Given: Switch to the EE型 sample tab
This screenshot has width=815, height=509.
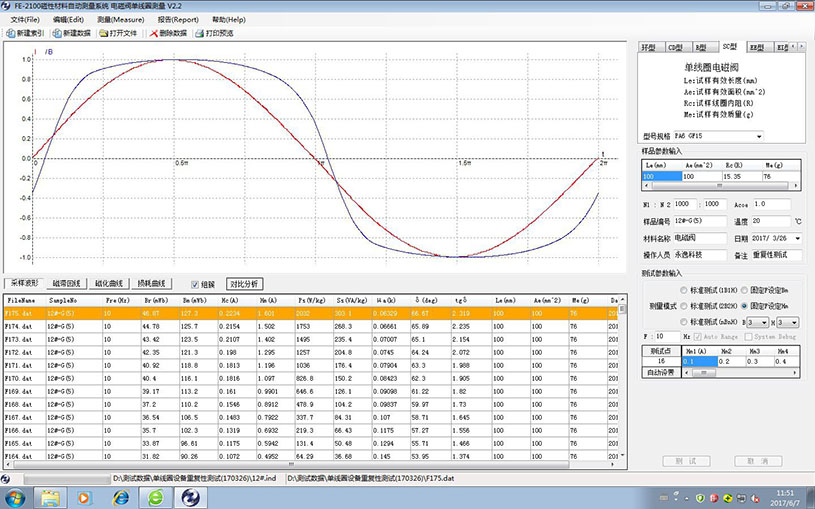Looking at the screenshot, I should tap(757, 47).
